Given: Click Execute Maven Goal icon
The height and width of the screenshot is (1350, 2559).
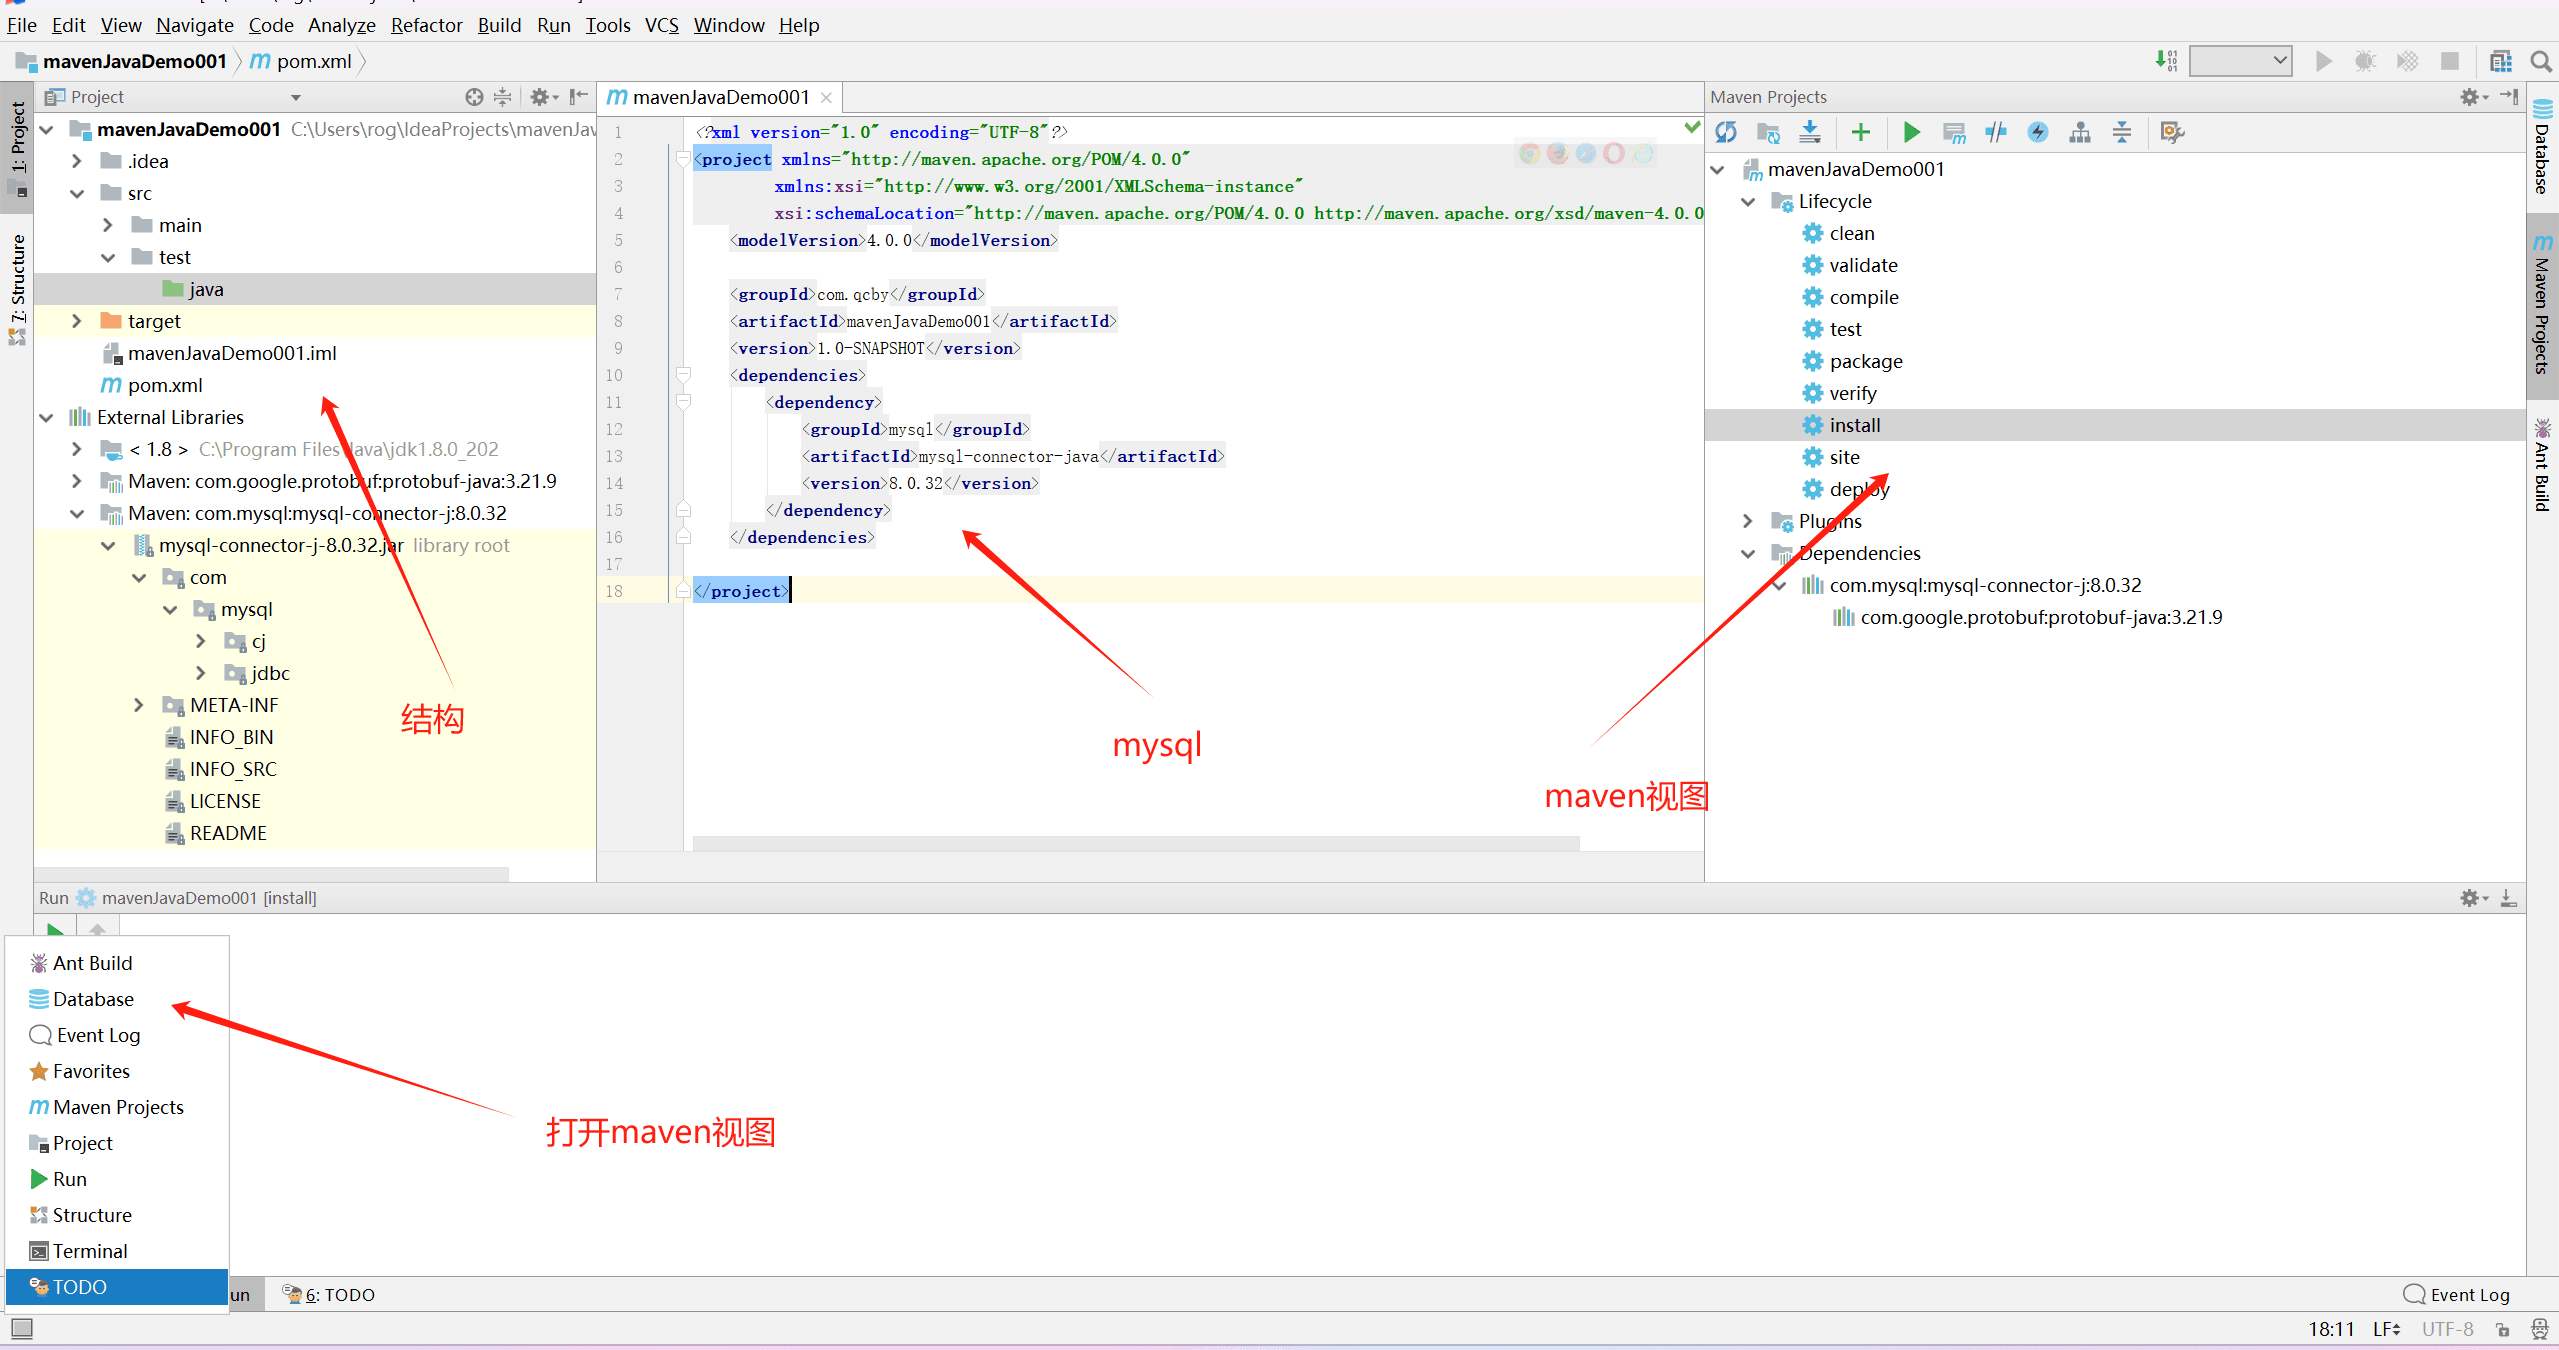Looking at the screenshot, I should [1954, 132].
